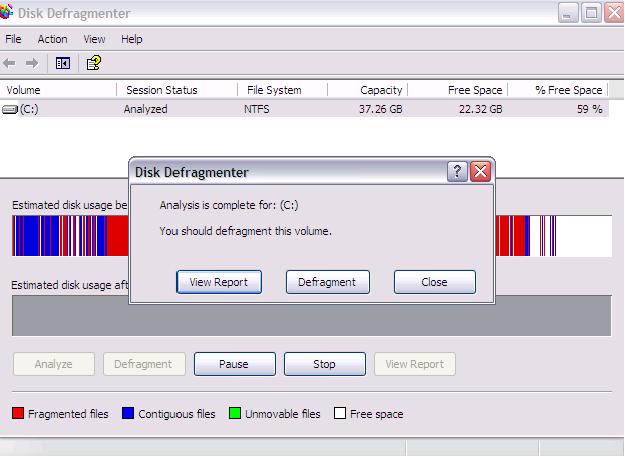The width and height of the screenshot is (625, 457).
Task: Close the dialog with the red X
Action: click(480, 172)
